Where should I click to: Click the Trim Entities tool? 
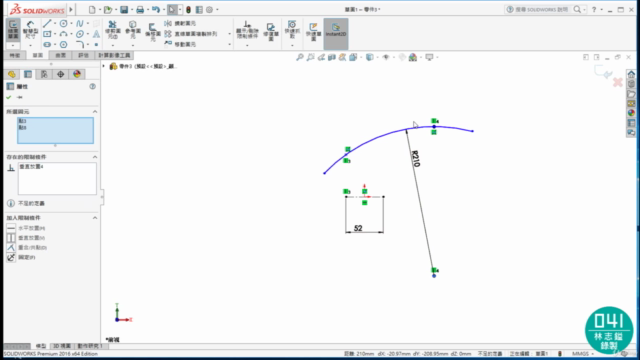point(112,29)
